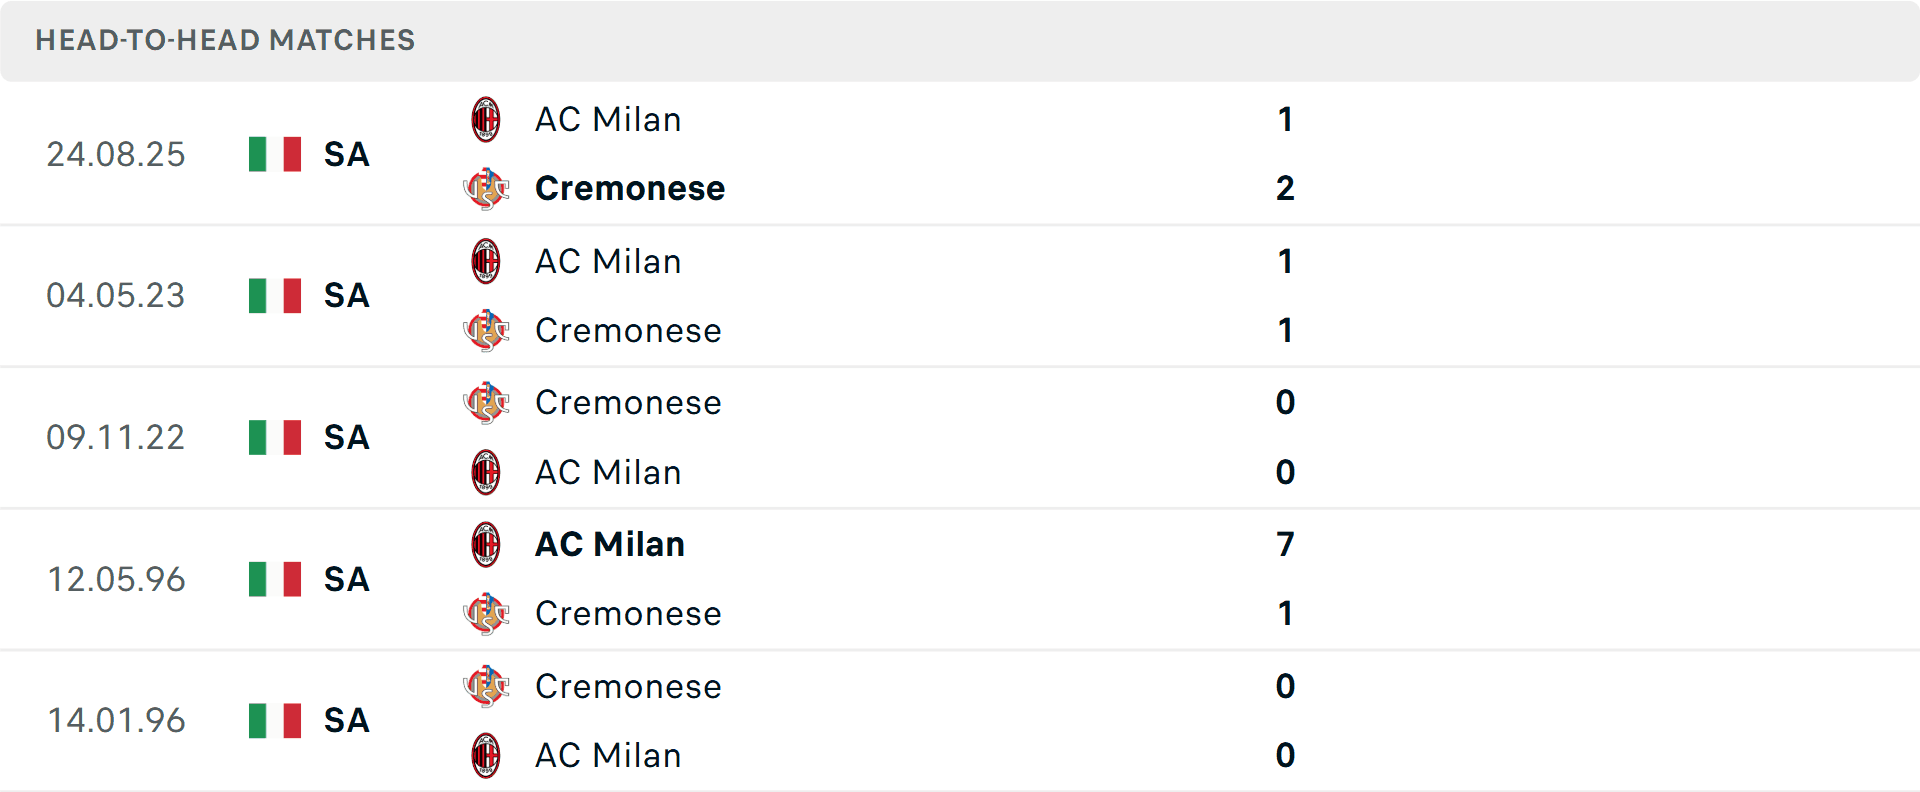This screenshot has width=1920, height=792.
Task: Click the Italian flag in the 14.01.96 row
Action: [x=274, y=720]
